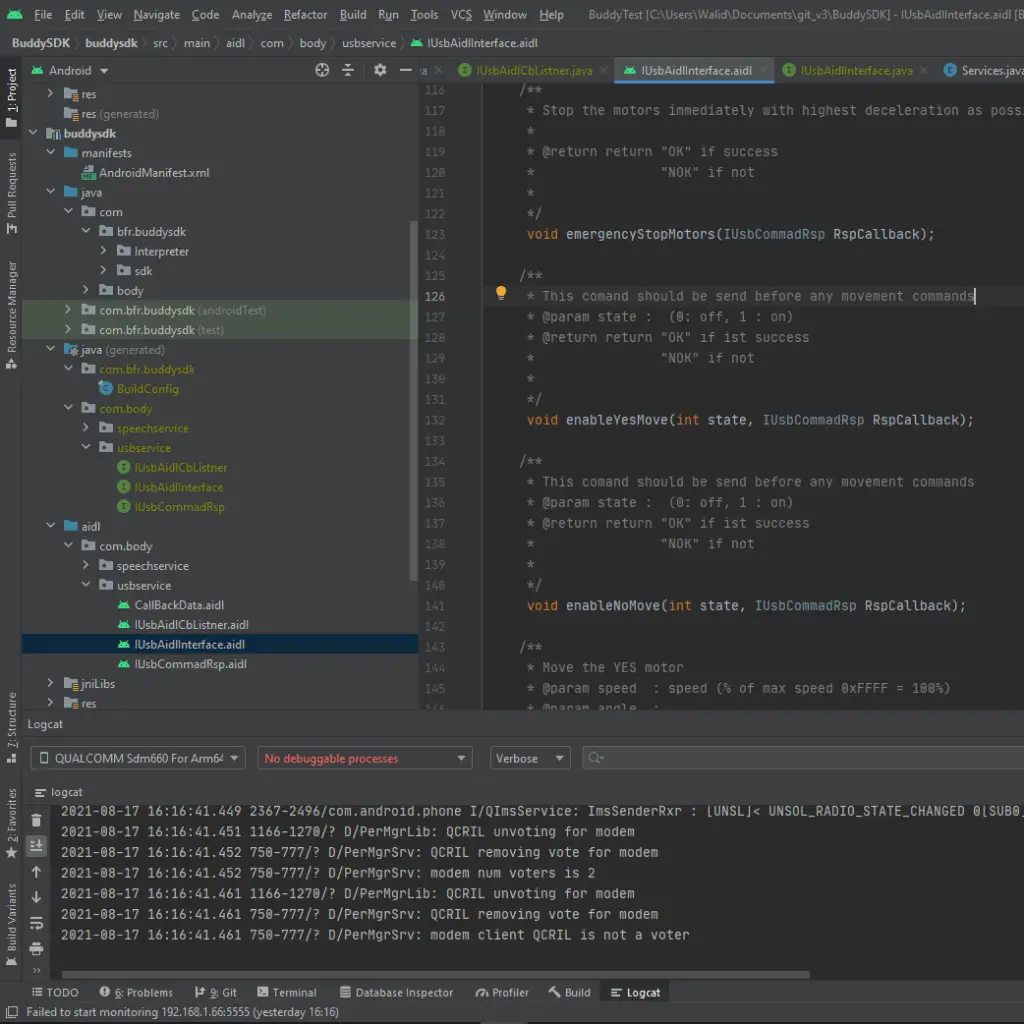This screenshot has width=1024, height=1024.
Task: Click the down arrow in logcat sidebar
Action: tap(37, 897)
